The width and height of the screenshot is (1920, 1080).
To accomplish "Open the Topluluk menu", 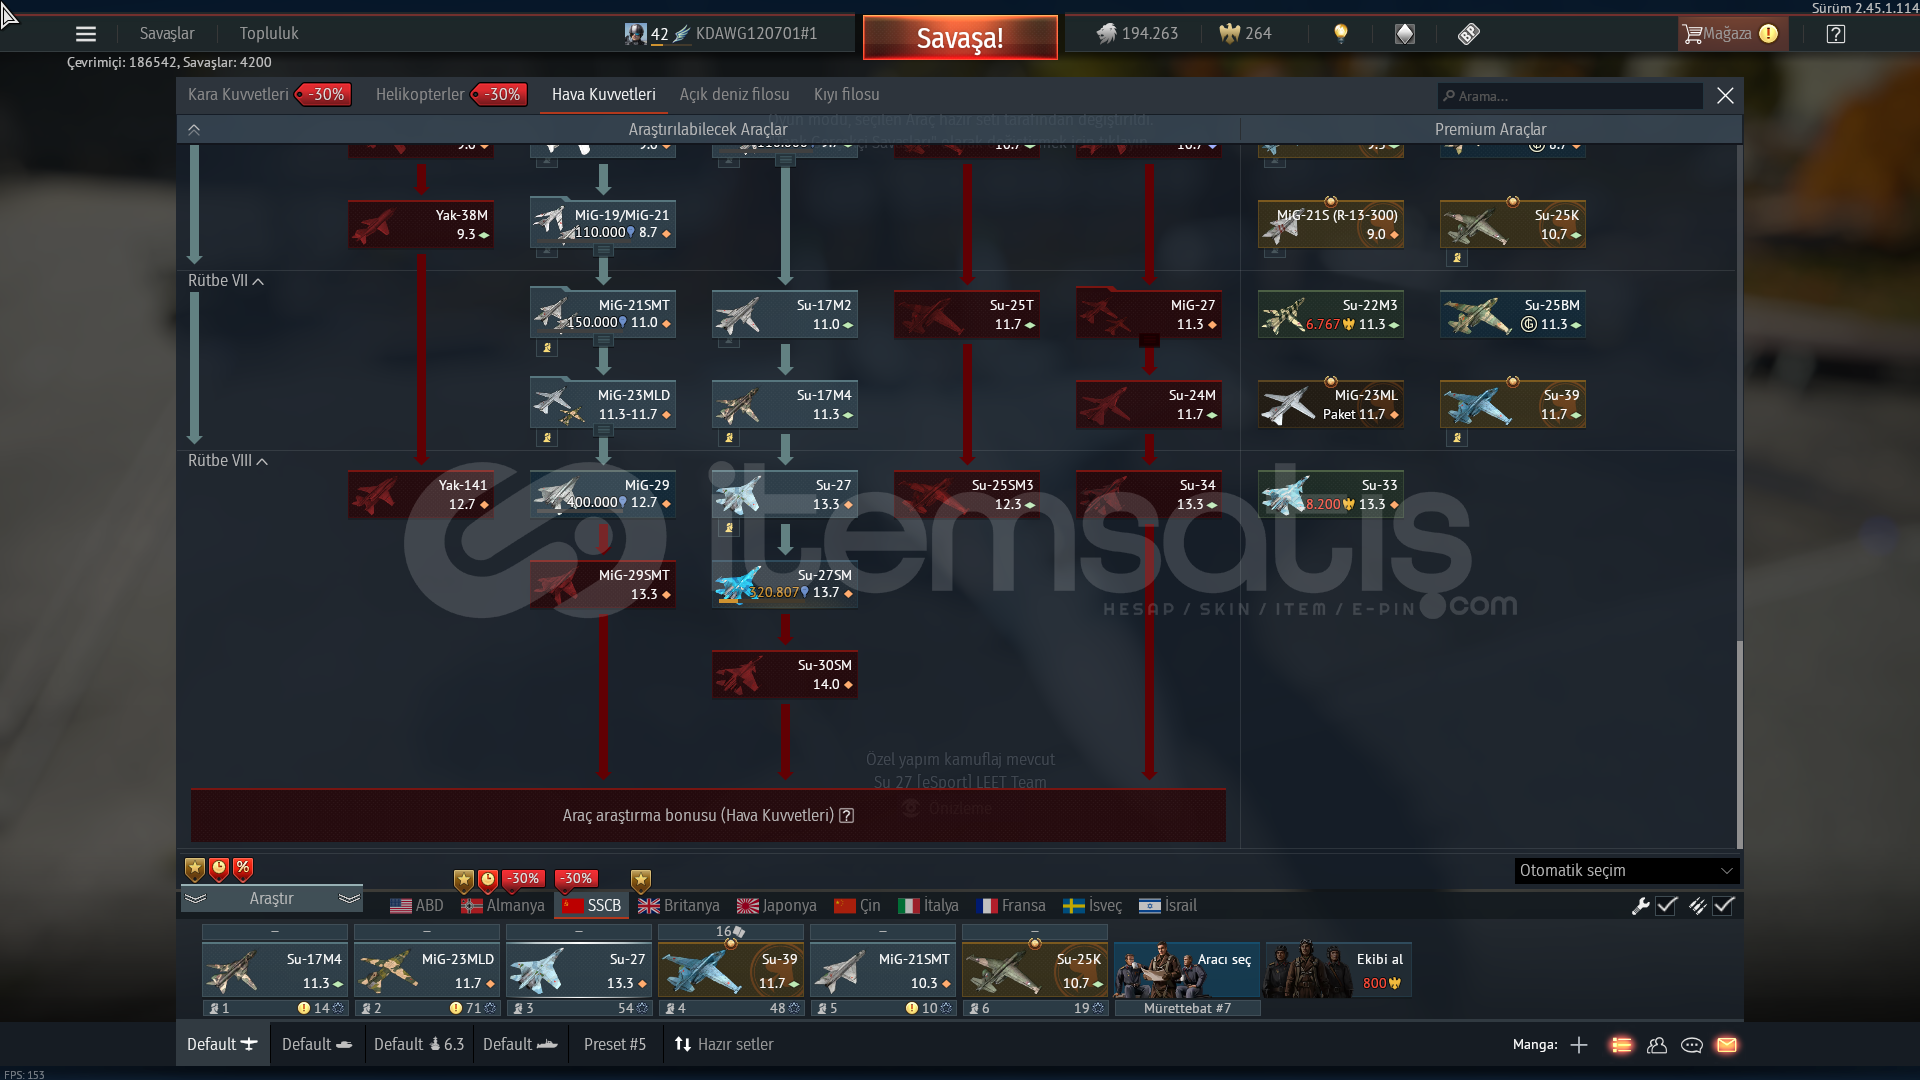I will tap(269, 34).
